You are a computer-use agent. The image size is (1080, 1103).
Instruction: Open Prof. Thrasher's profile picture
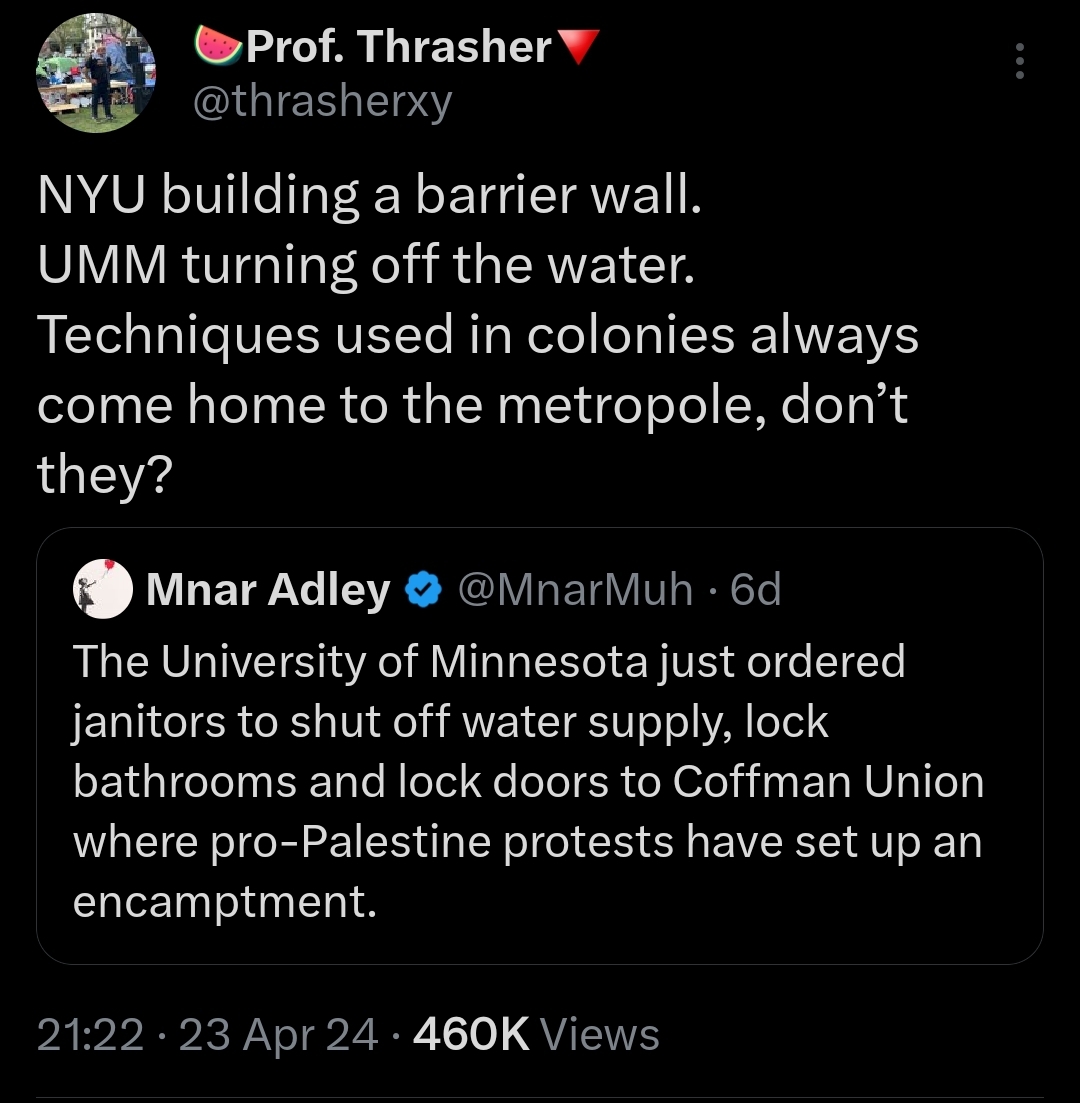96,73
